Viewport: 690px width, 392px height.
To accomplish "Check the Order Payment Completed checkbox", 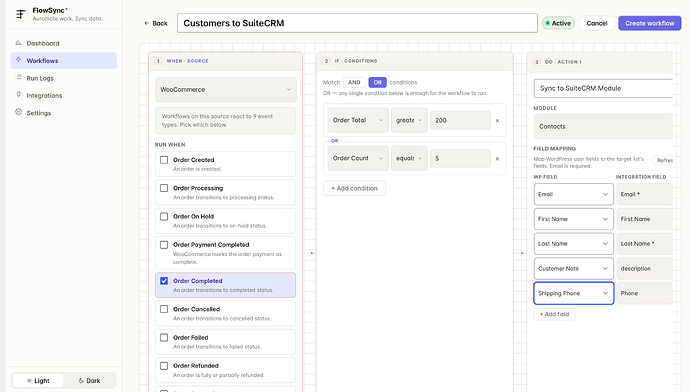I will click(x=164, y=245).
